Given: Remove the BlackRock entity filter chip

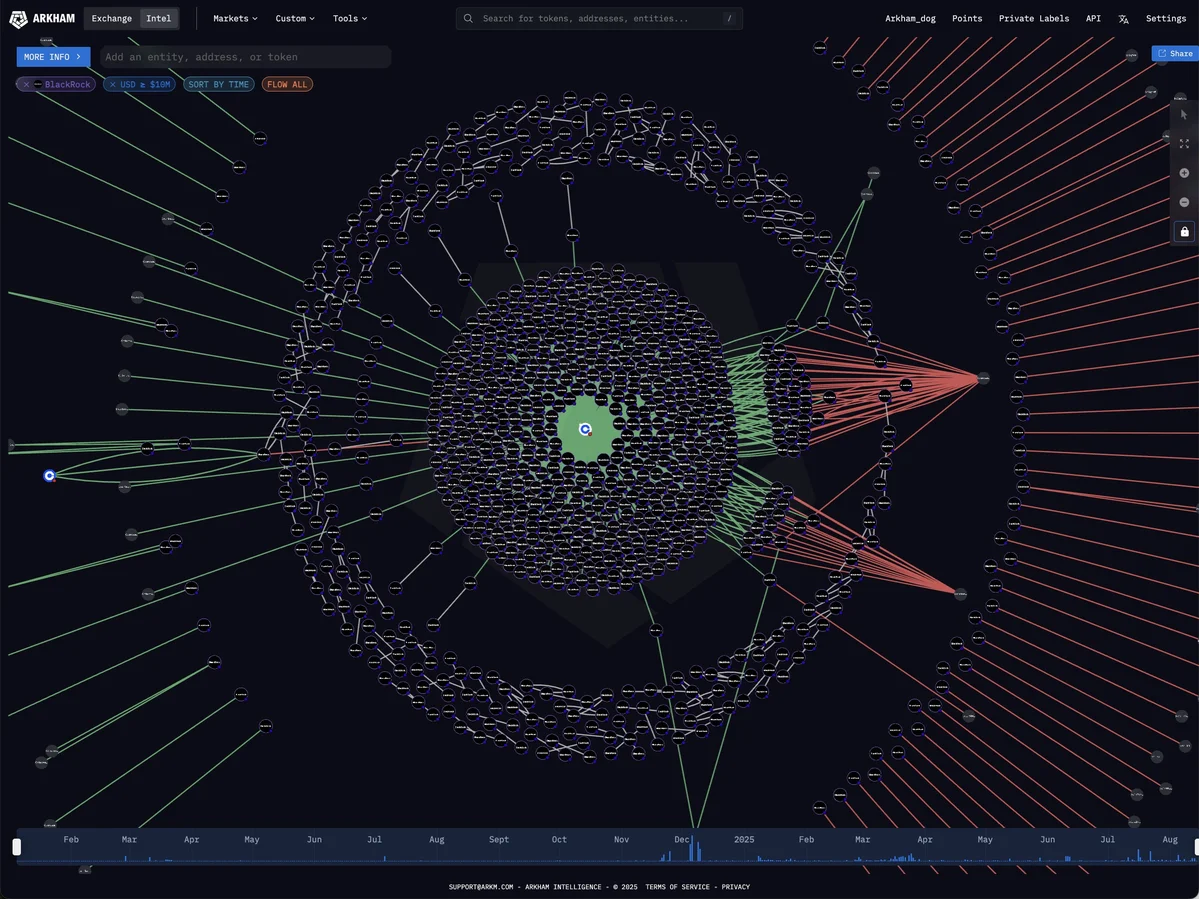Looking at the screenshot, I should pyautogui.click(x=26, y=85).
